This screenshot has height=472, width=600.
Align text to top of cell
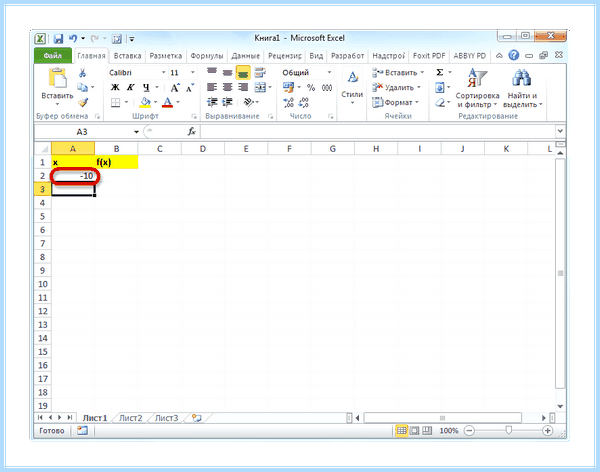[x=212, y=72]
